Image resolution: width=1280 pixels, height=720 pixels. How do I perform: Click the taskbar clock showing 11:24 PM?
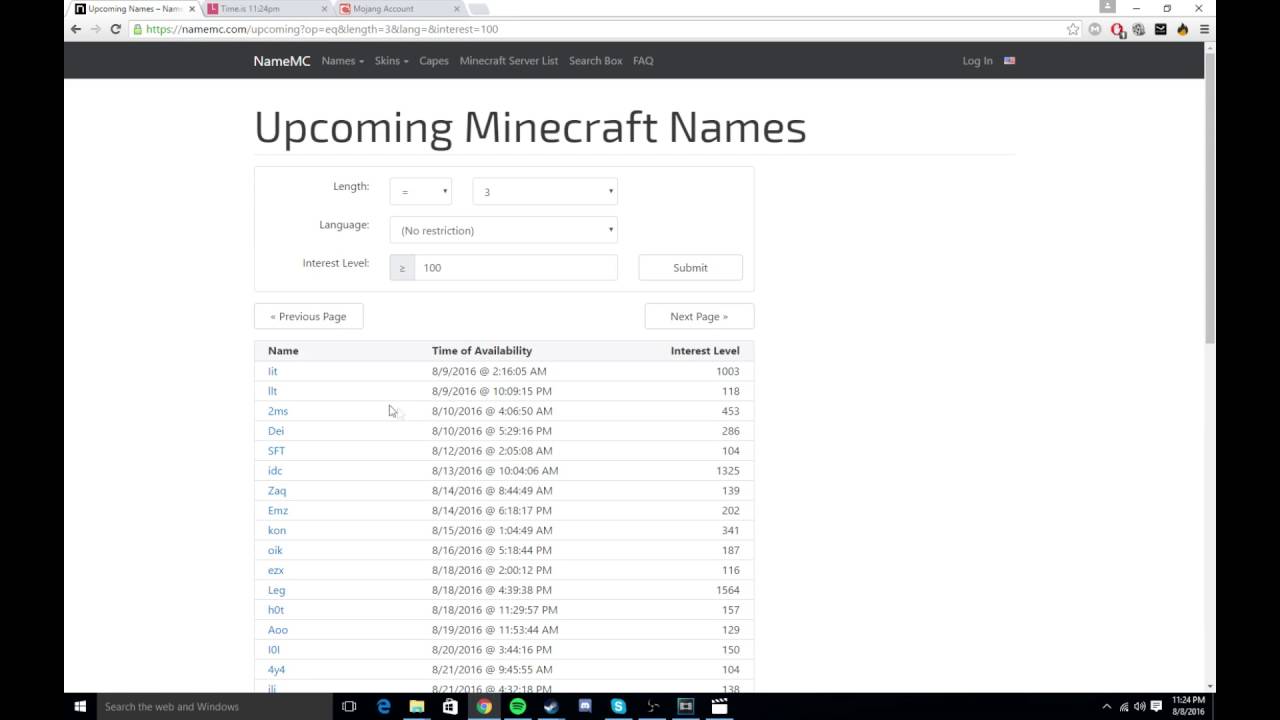pos(1188,706)
